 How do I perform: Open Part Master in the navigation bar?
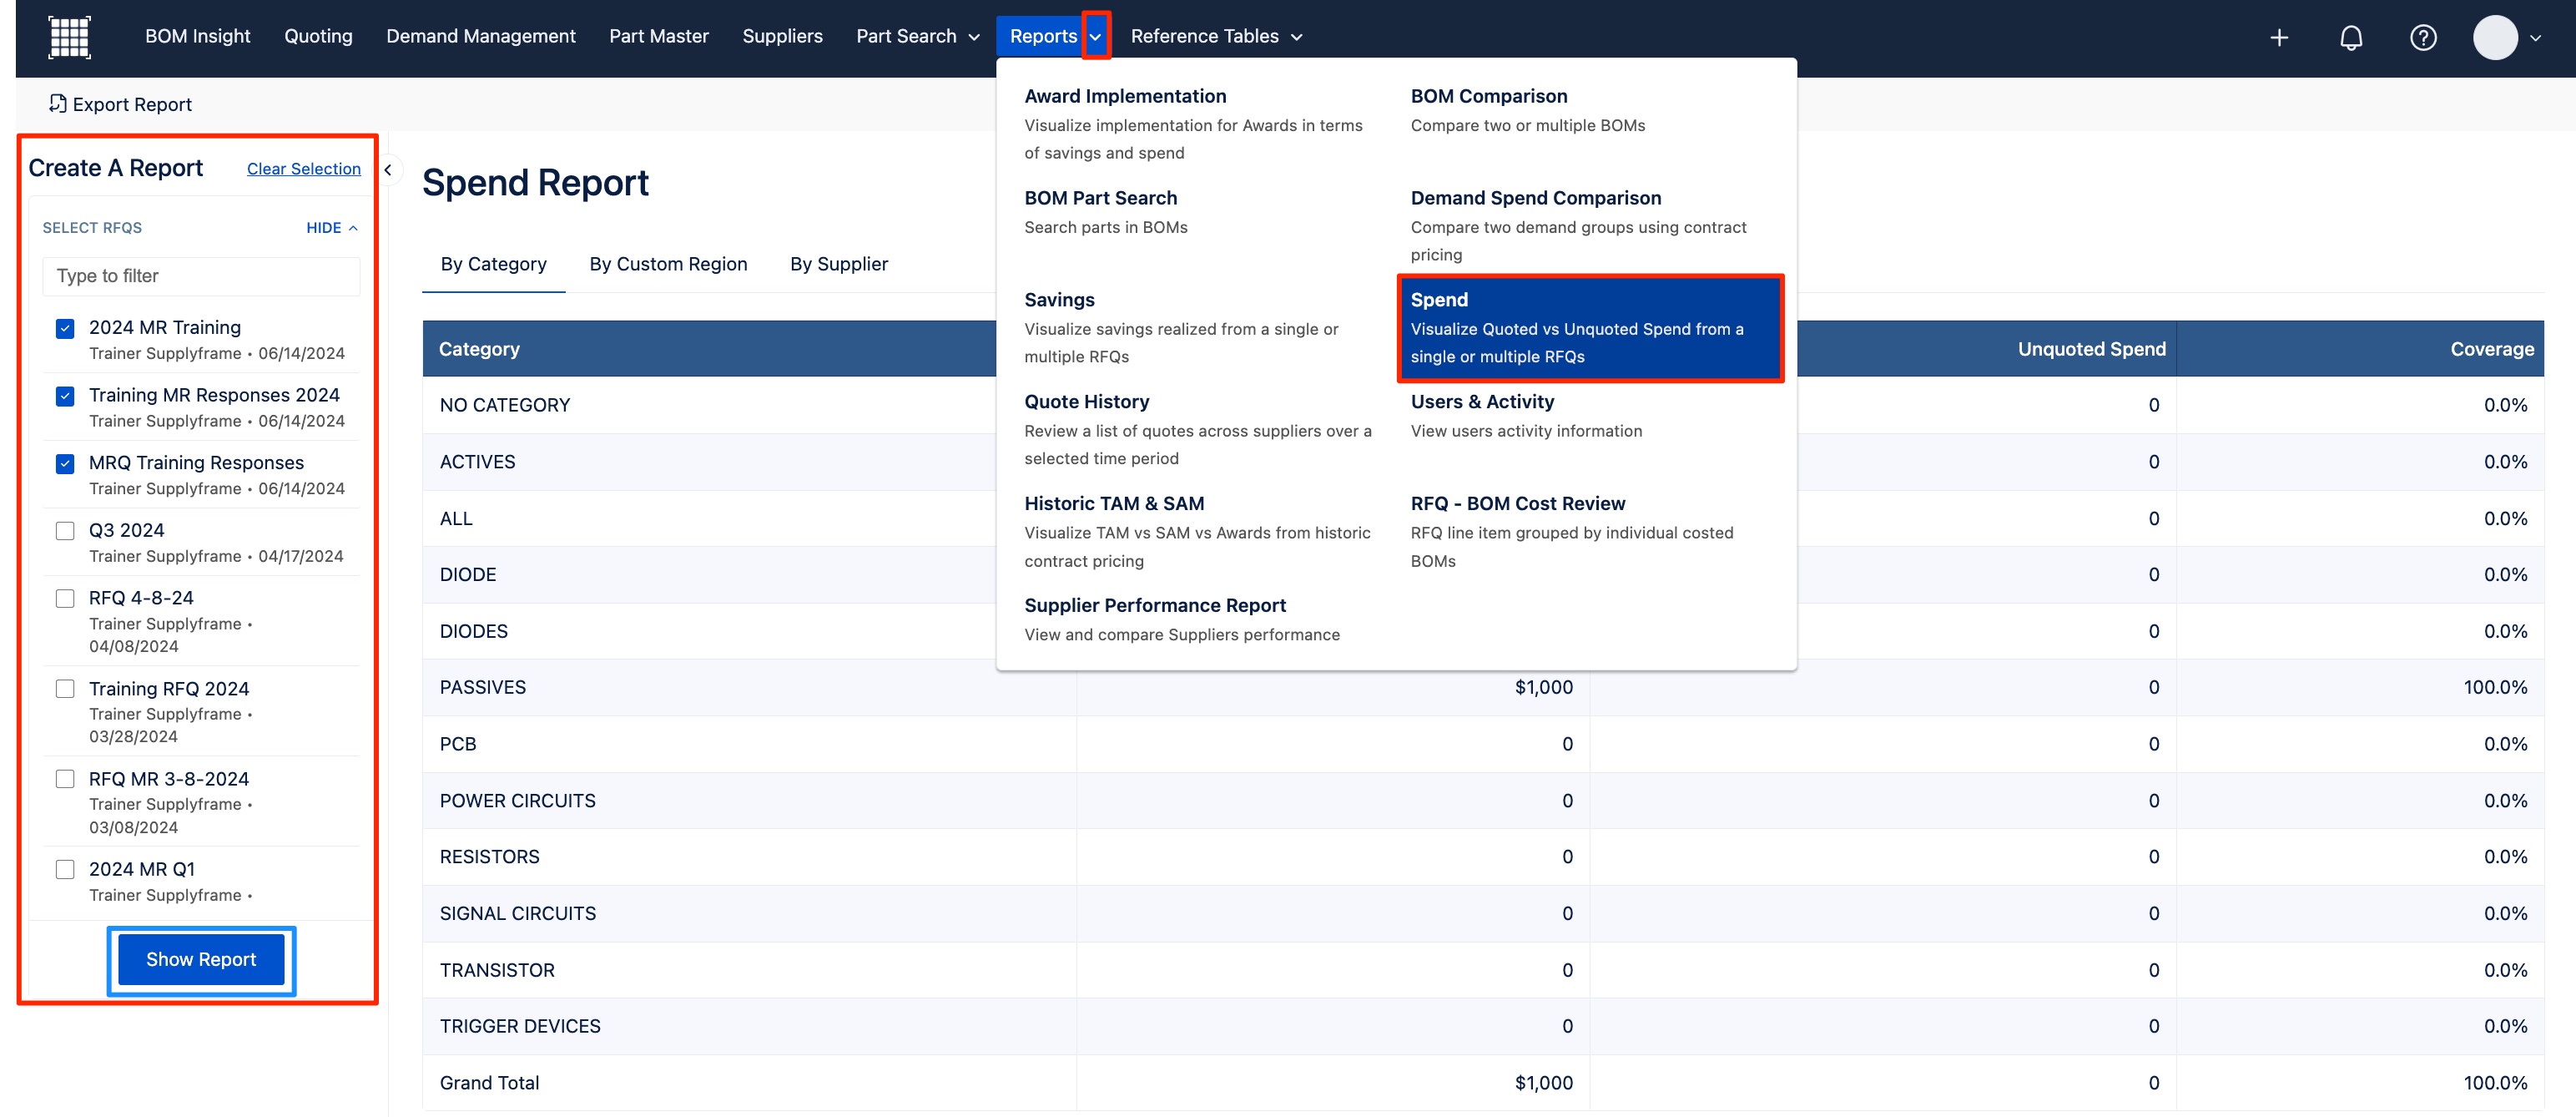pos(659,37)
